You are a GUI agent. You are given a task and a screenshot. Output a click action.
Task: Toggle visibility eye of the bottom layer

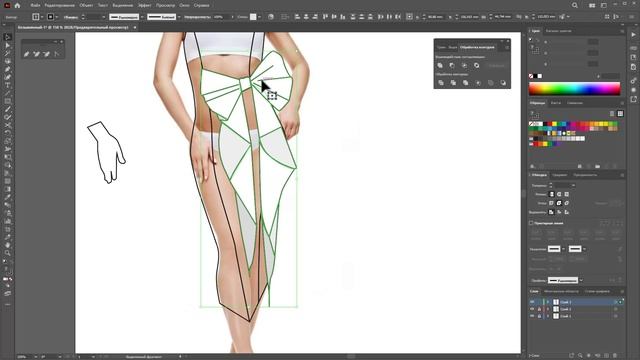click(x=532, y=316)
